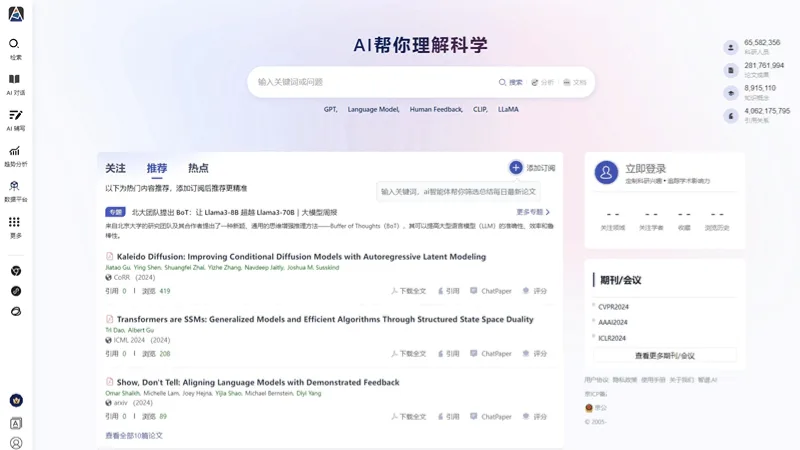
Task: Focus the subscription keyword input field
Action: (458, 192)
